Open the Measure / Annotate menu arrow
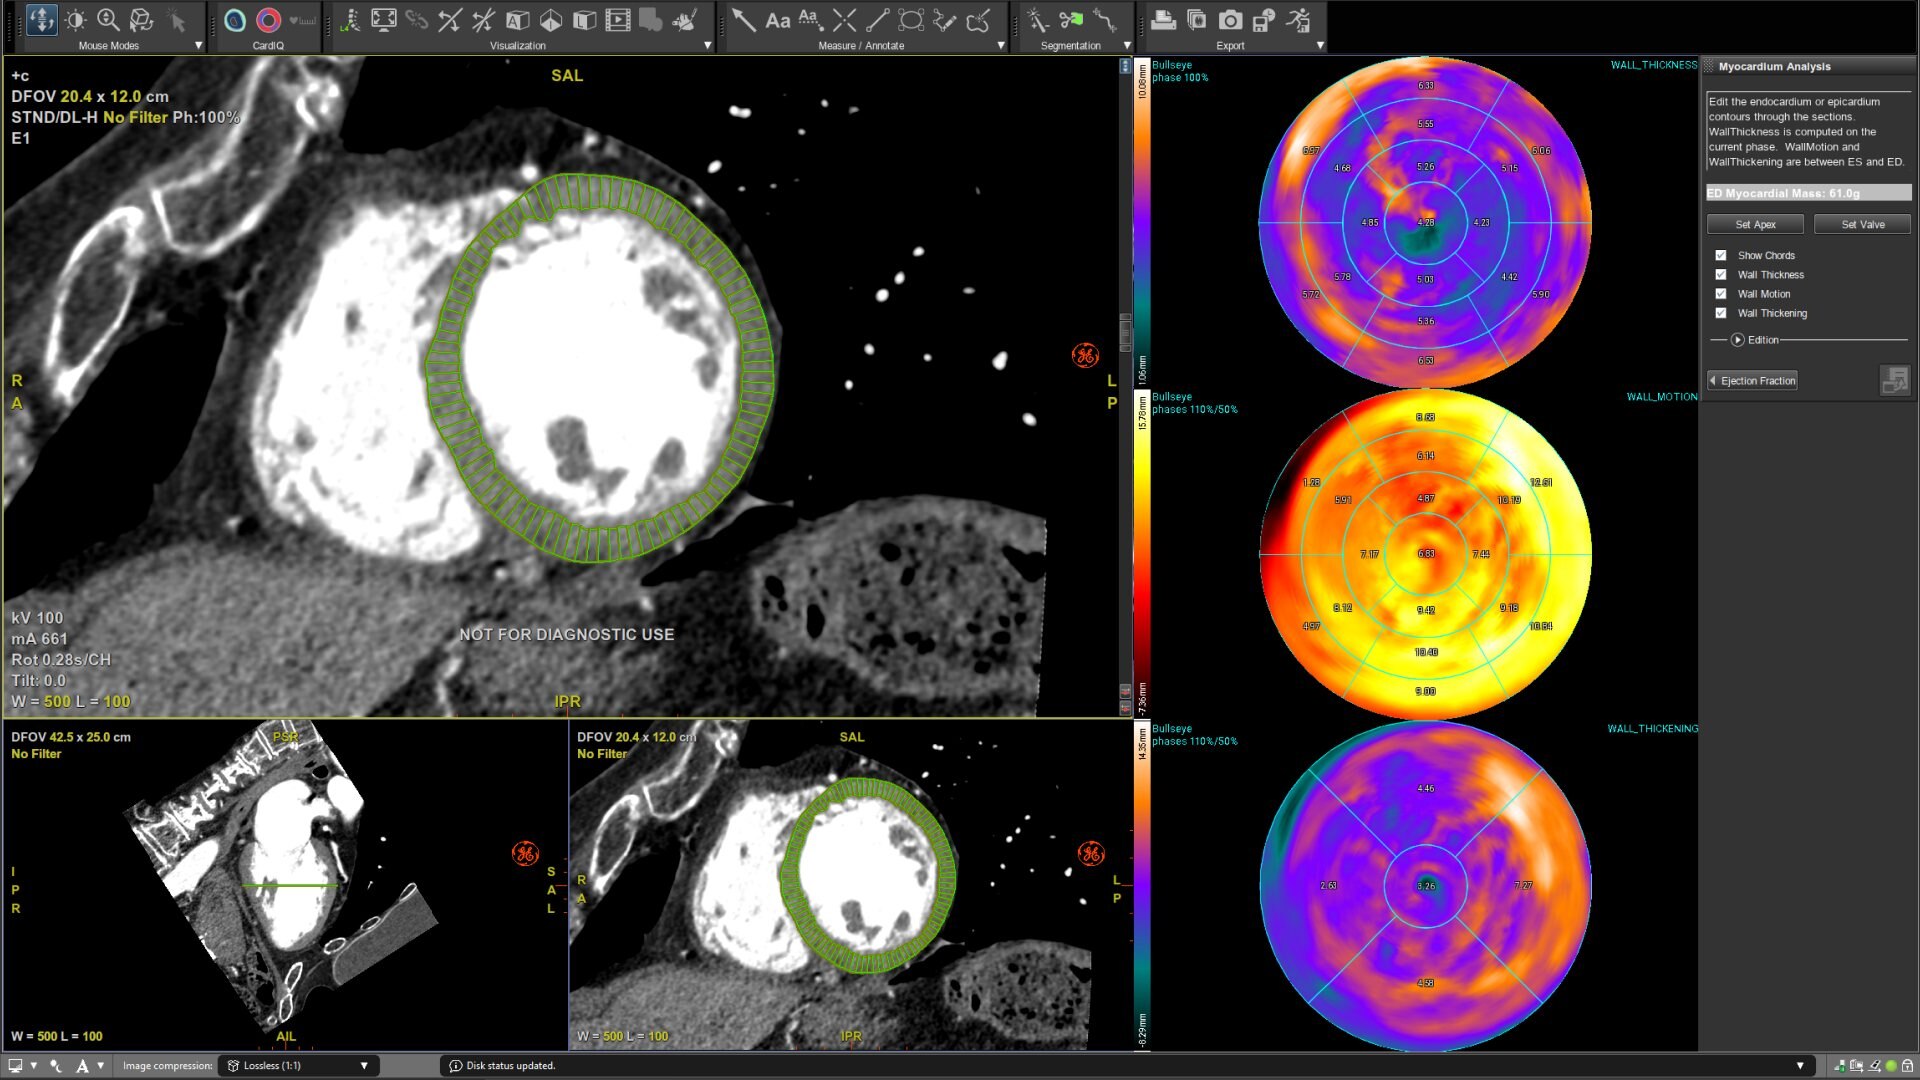This screenshot has width=1920, height=1080. (1001, 45)
